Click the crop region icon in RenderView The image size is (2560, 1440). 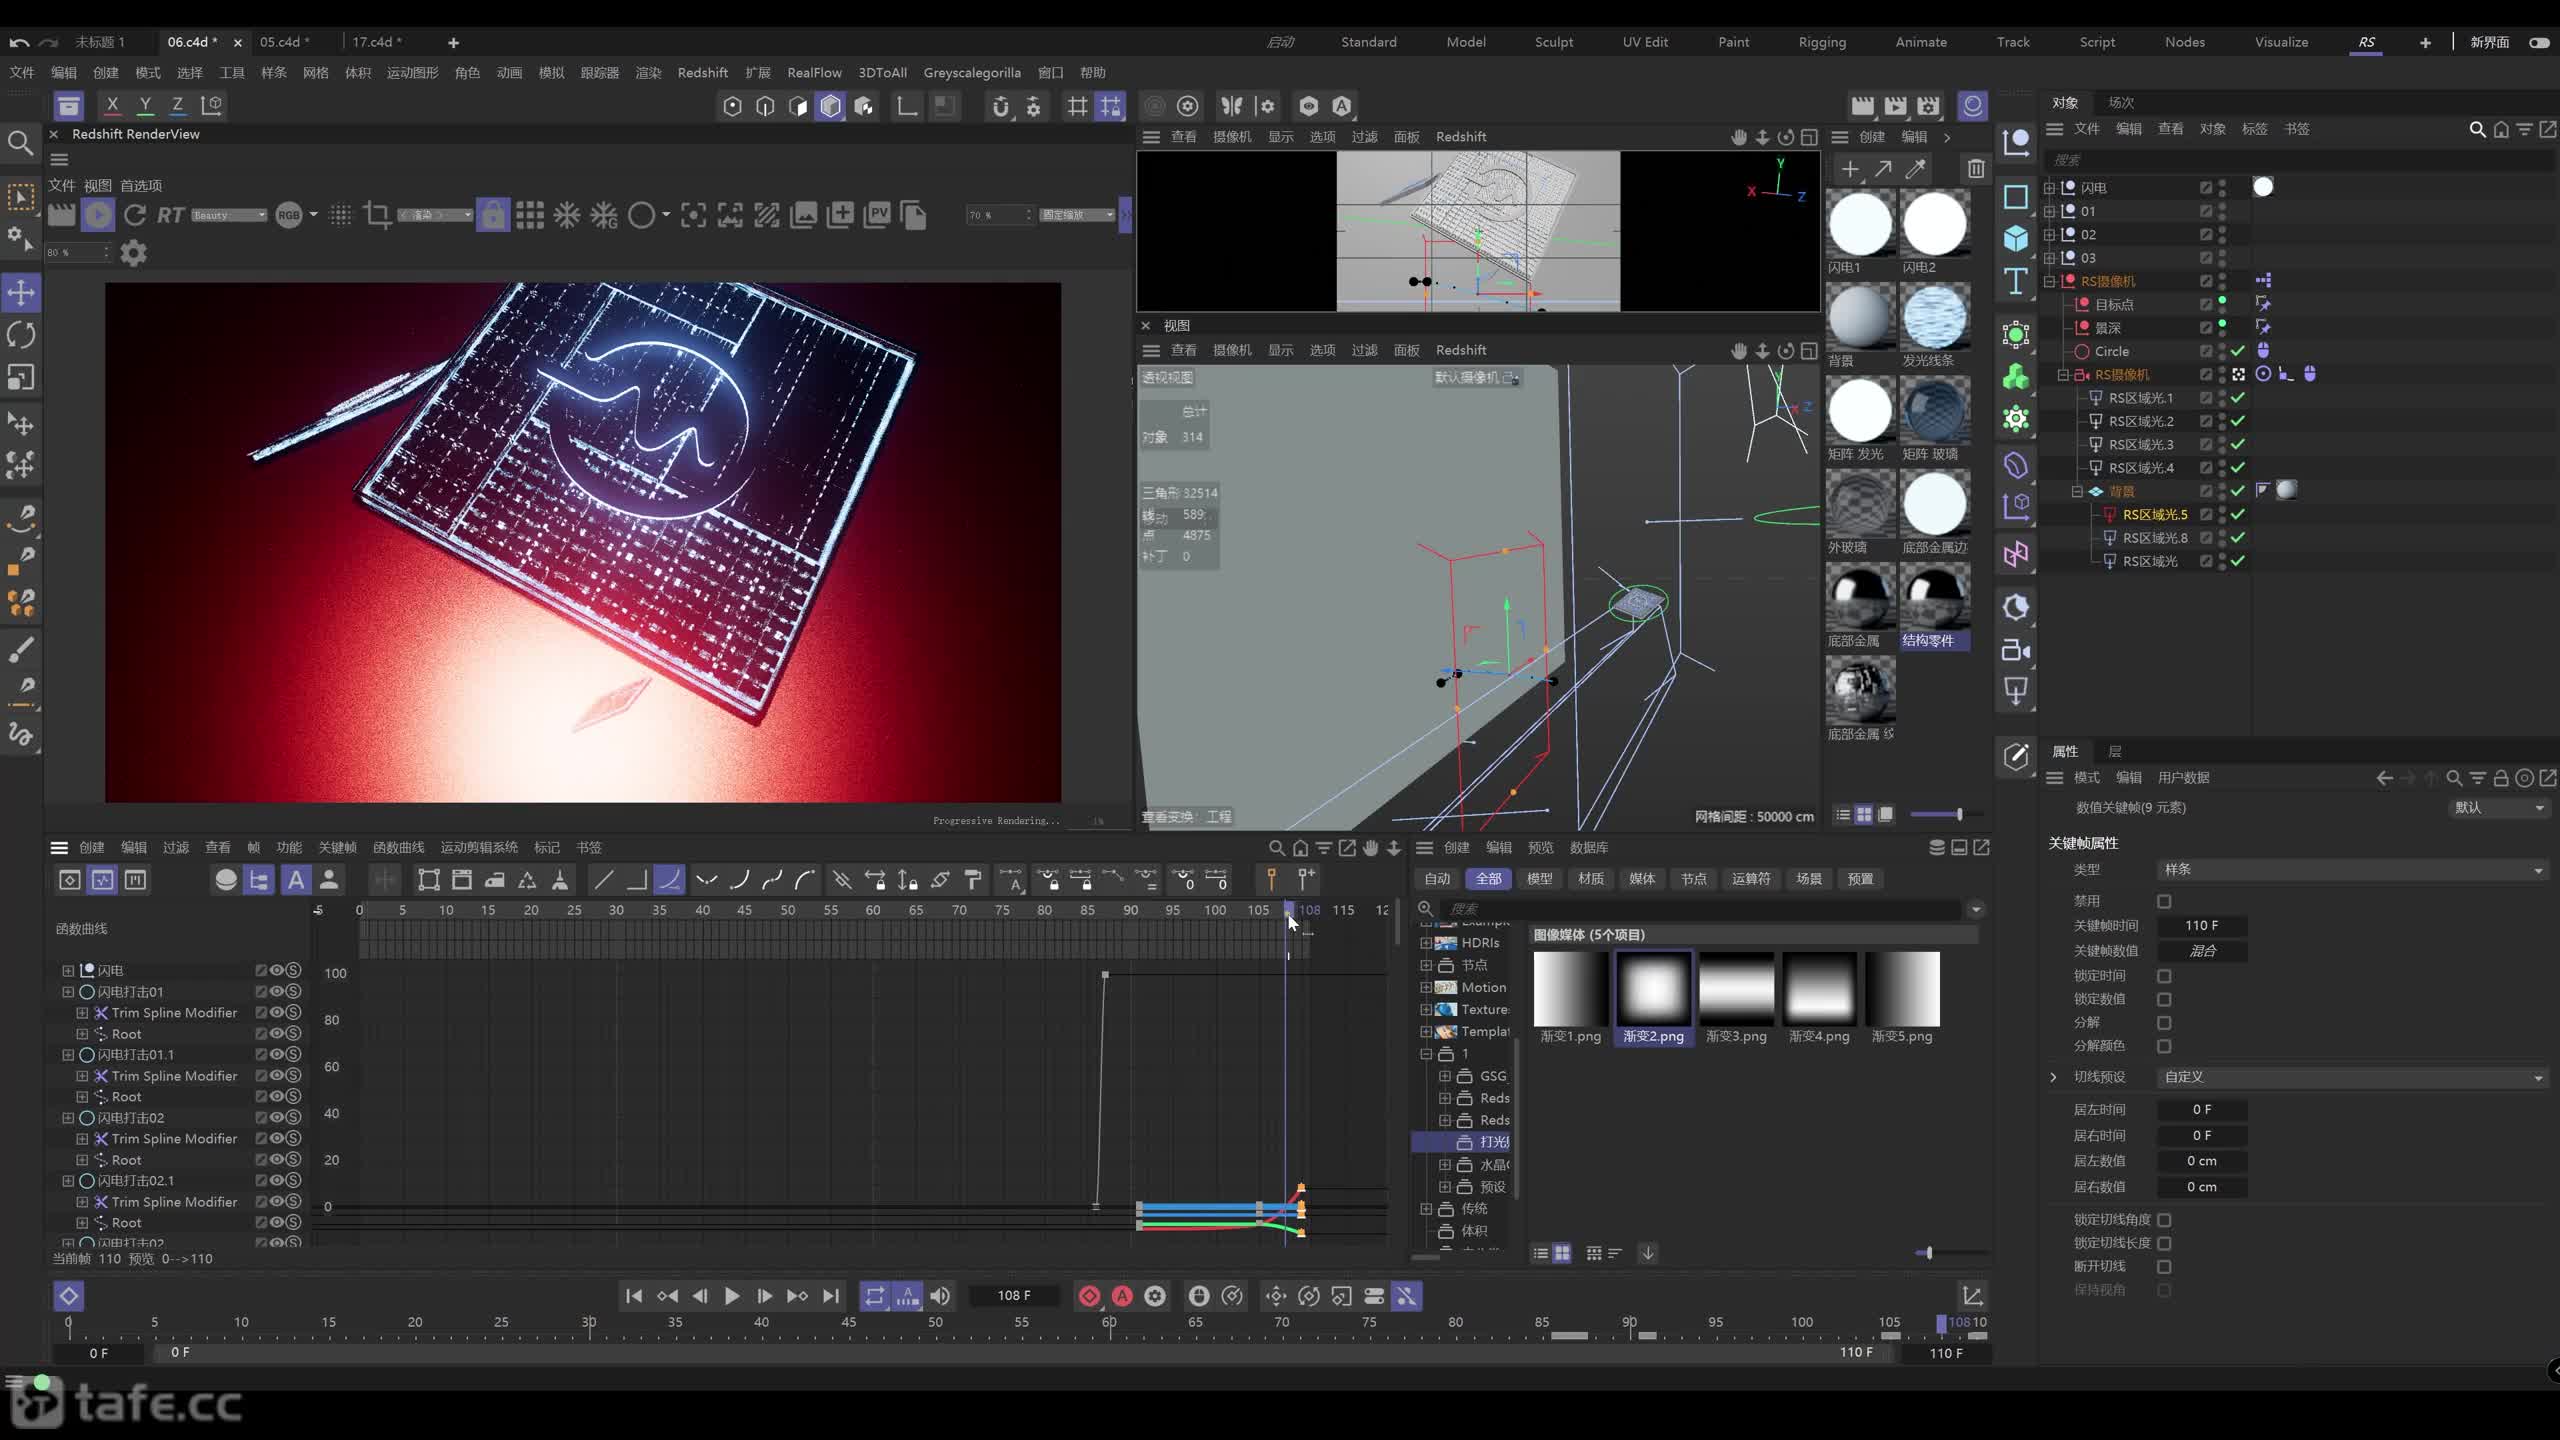377,215
